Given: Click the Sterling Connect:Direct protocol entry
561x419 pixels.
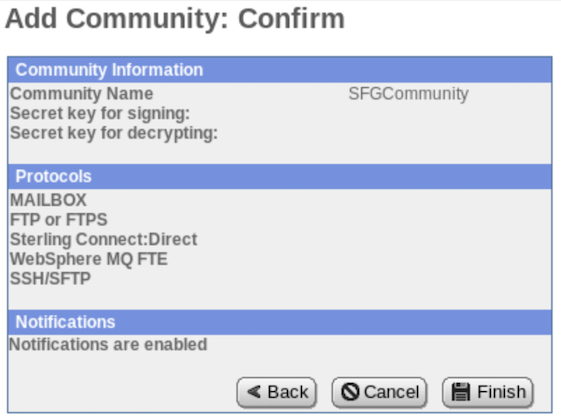Looking at the screenshot, I should (104, 239).
